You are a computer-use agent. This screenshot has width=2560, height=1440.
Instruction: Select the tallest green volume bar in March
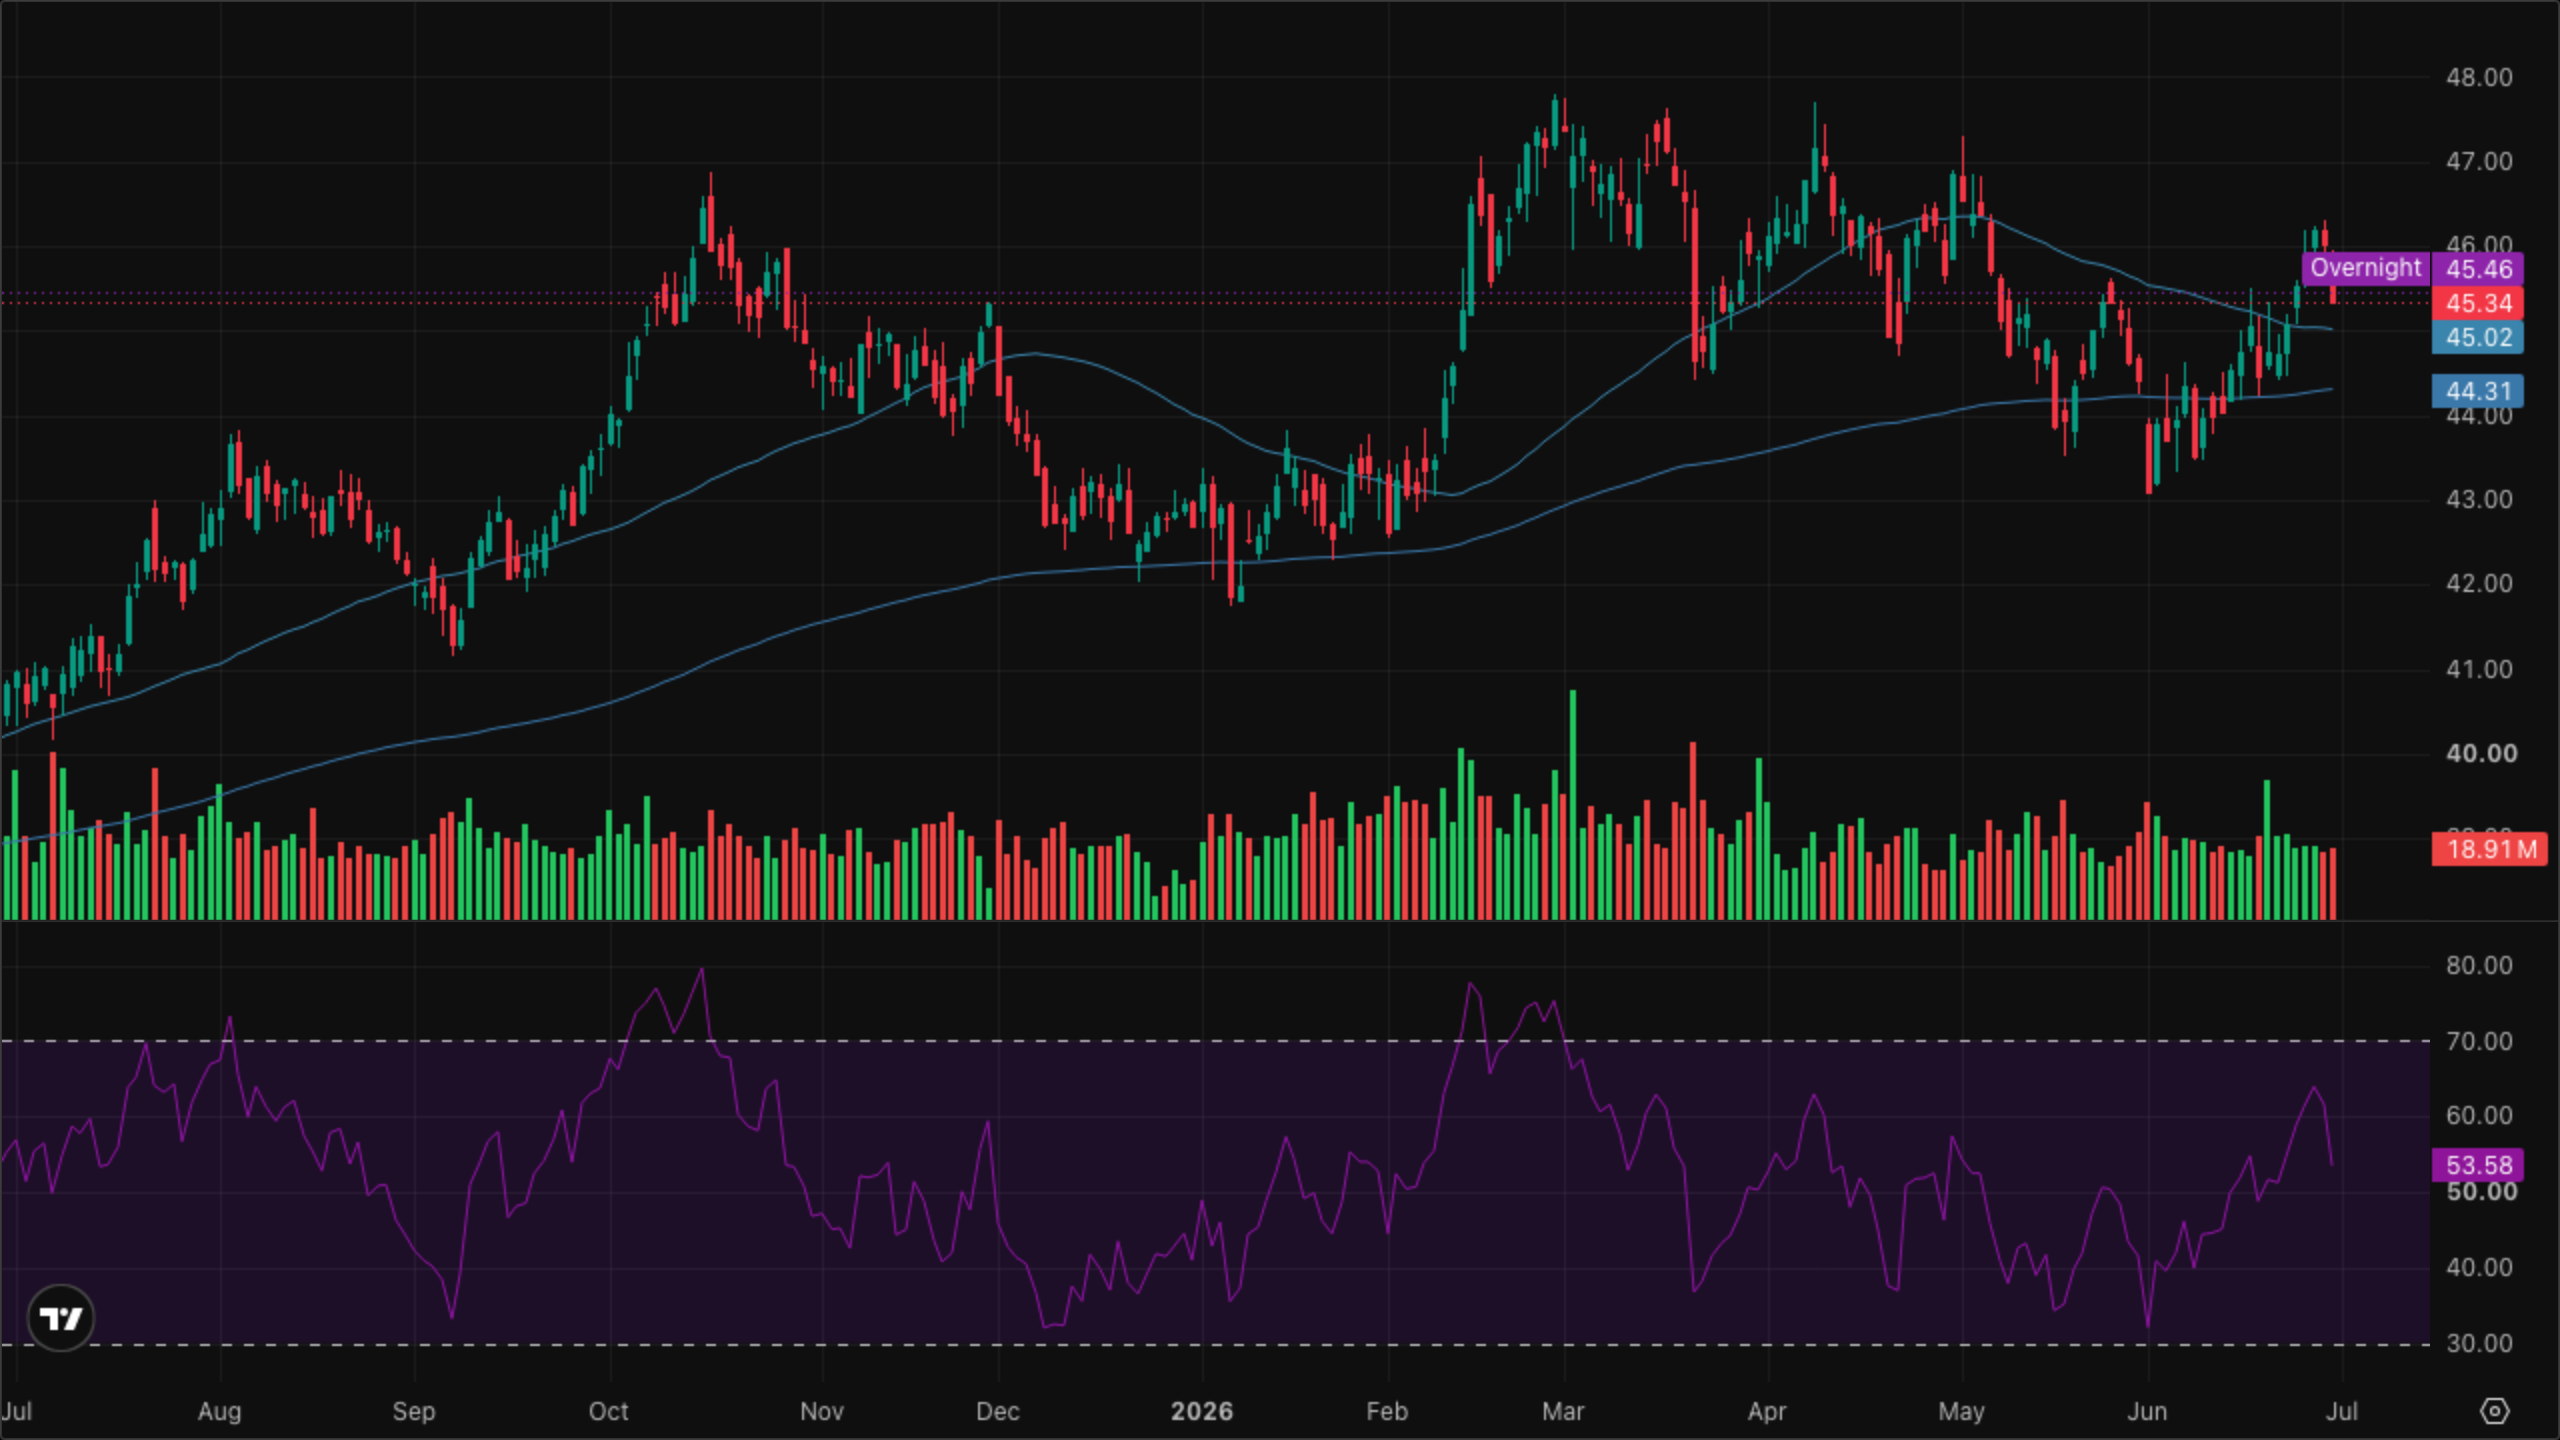pos(1573,804)
